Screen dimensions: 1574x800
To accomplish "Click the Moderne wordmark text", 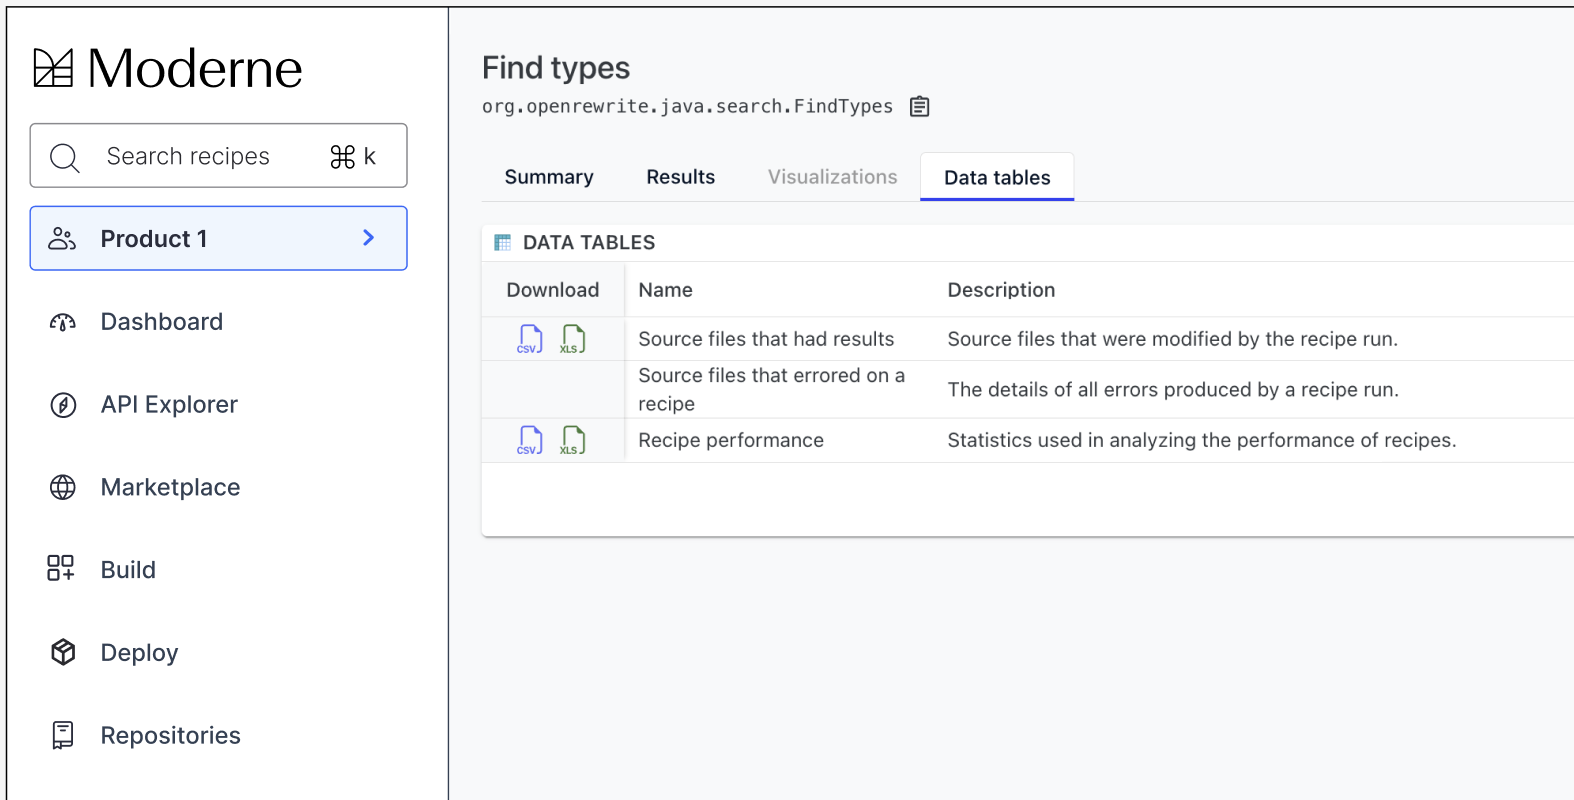I will pos(195,68).
